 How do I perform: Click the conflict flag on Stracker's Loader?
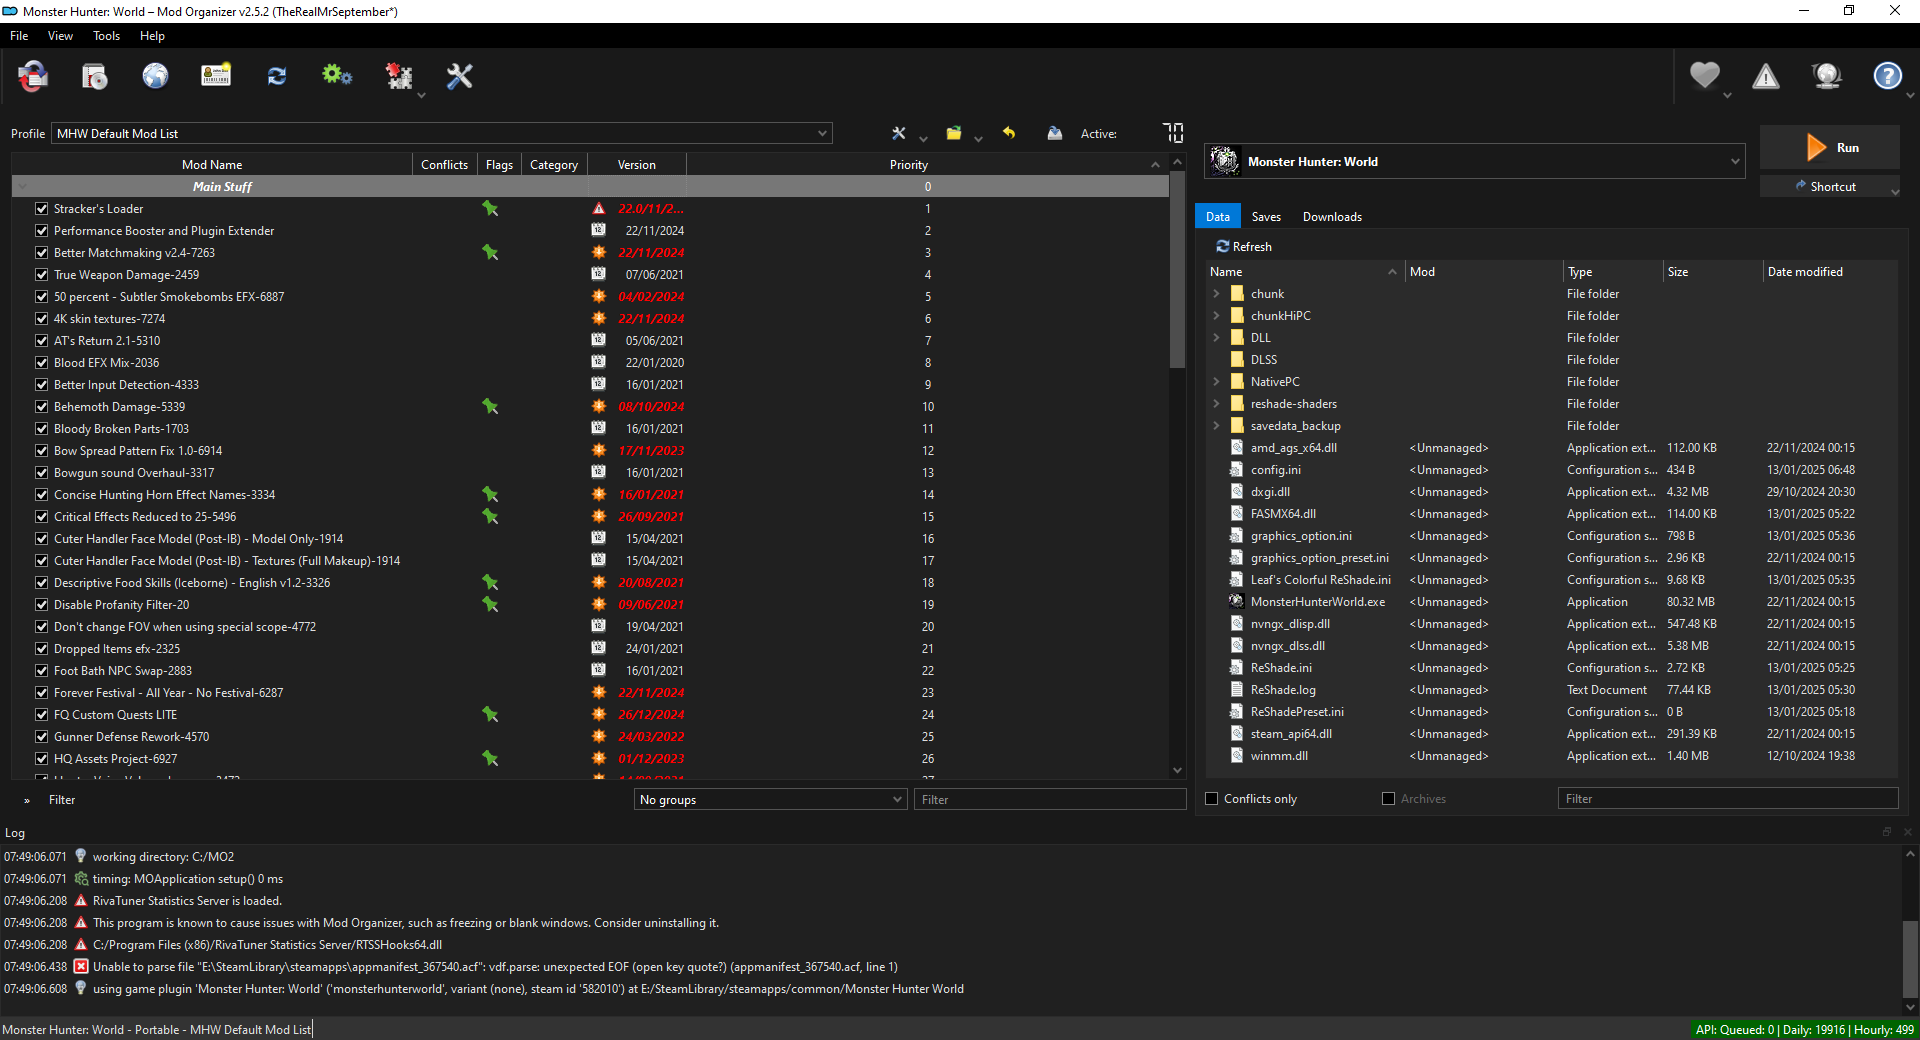point(490,209)
